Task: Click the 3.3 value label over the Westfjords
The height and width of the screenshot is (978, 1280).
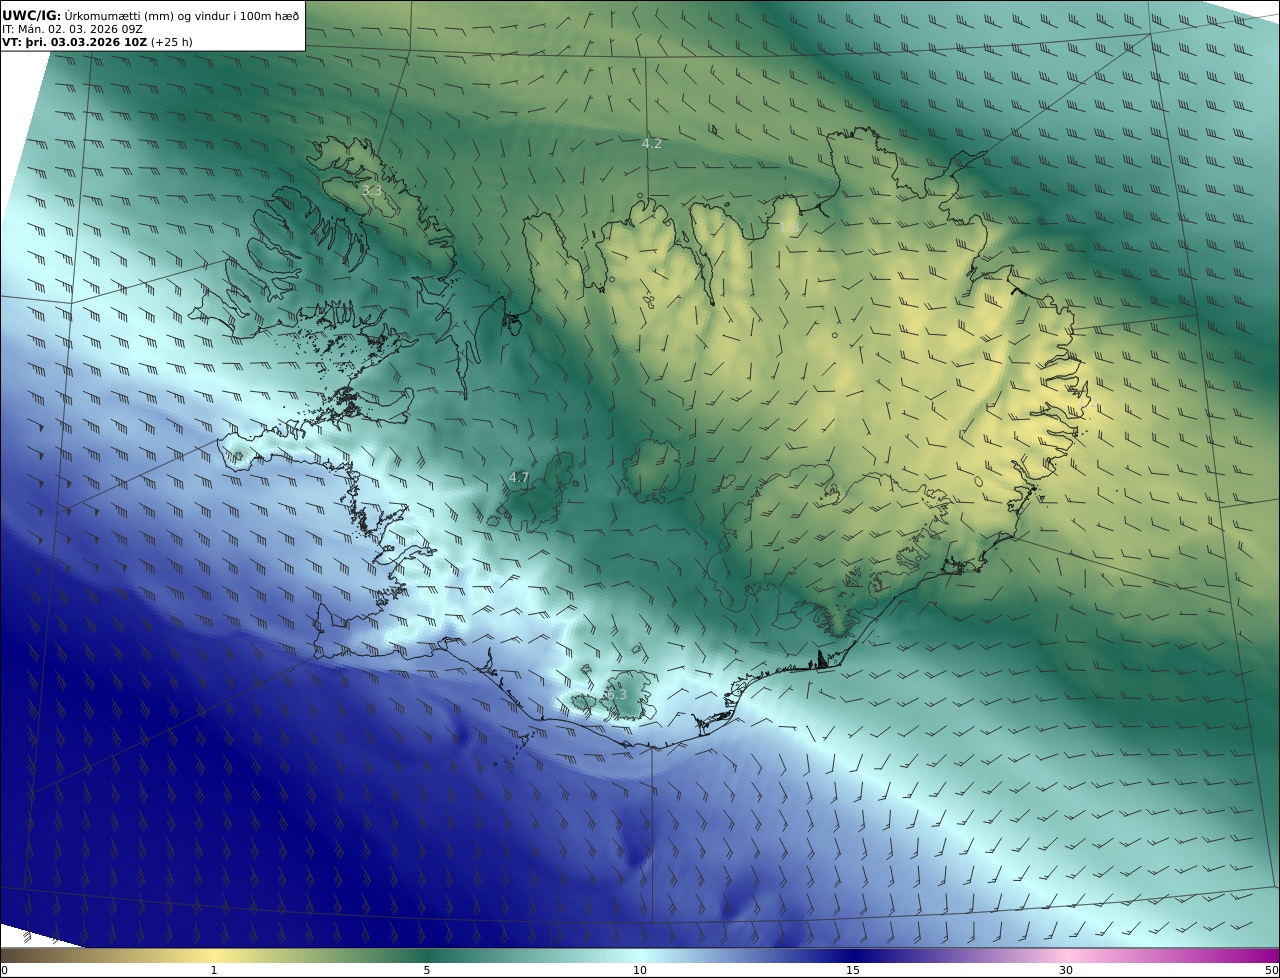Action: point(372,190)
